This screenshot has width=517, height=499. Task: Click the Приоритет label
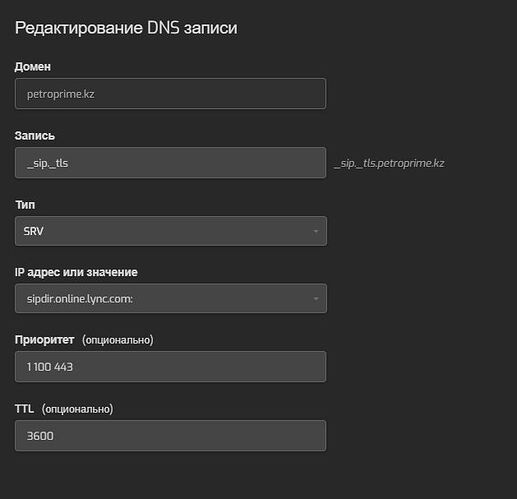[44, 340]
